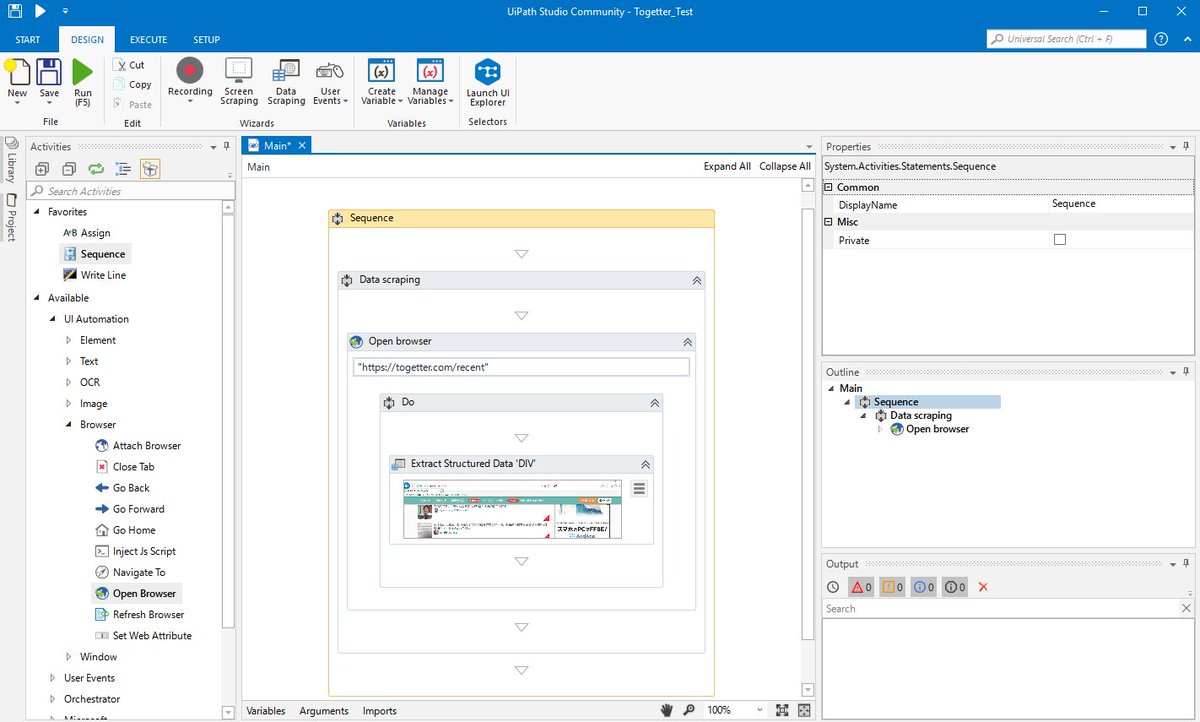The image size is (1200, 722).
Task: Start the Recording wizard
Action: point(190,80)
